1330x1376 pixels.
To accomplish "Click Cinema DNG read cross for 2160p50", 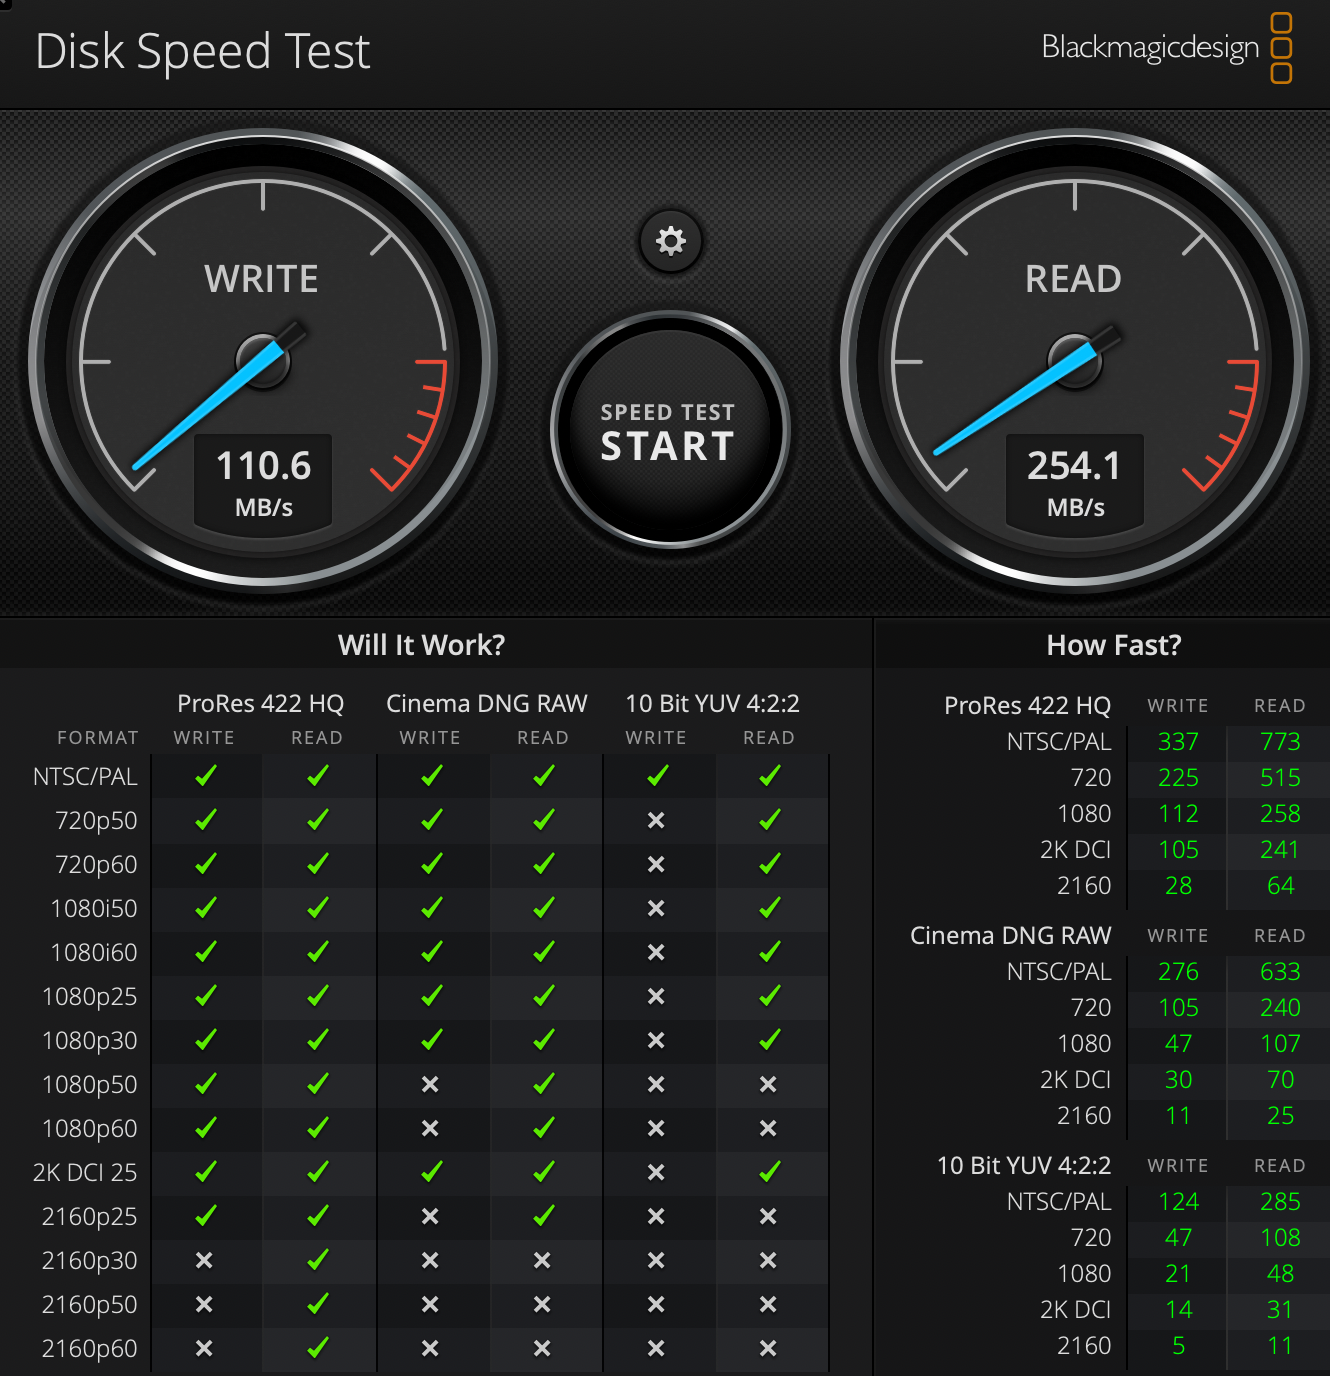I will (542, 1304).
